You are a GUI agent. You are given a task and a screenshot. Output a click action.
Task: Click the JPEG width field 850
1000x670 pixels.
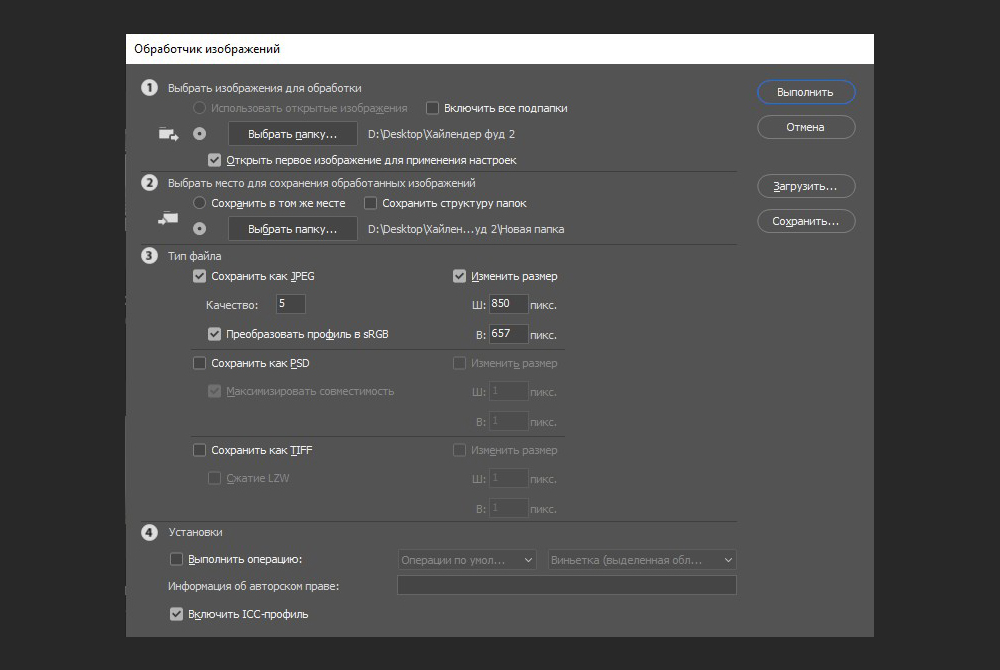tap(508, 304)
